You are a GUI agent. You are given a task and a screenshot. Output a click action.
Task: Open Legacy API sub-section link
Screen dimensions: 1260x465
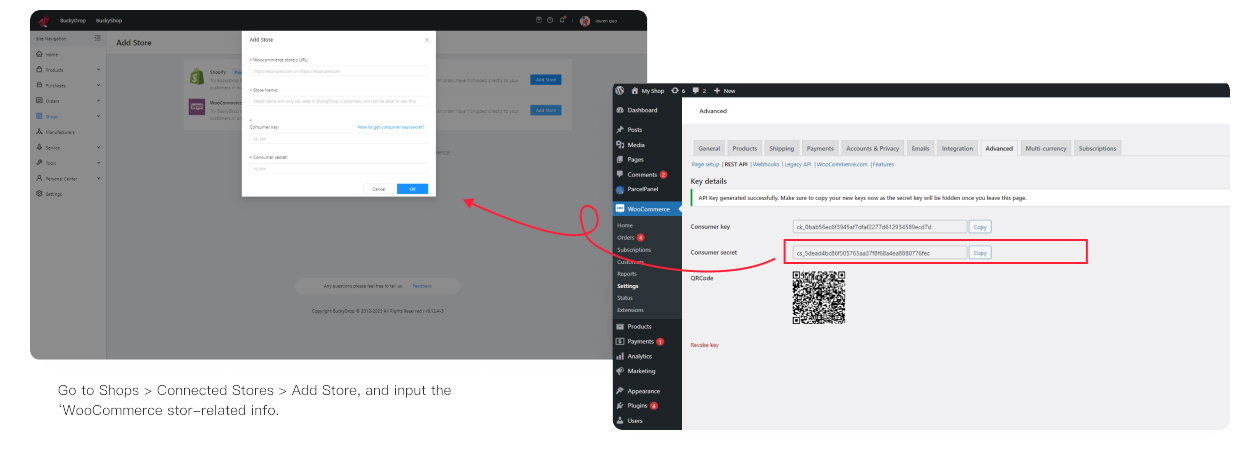[x=798, y=164]
